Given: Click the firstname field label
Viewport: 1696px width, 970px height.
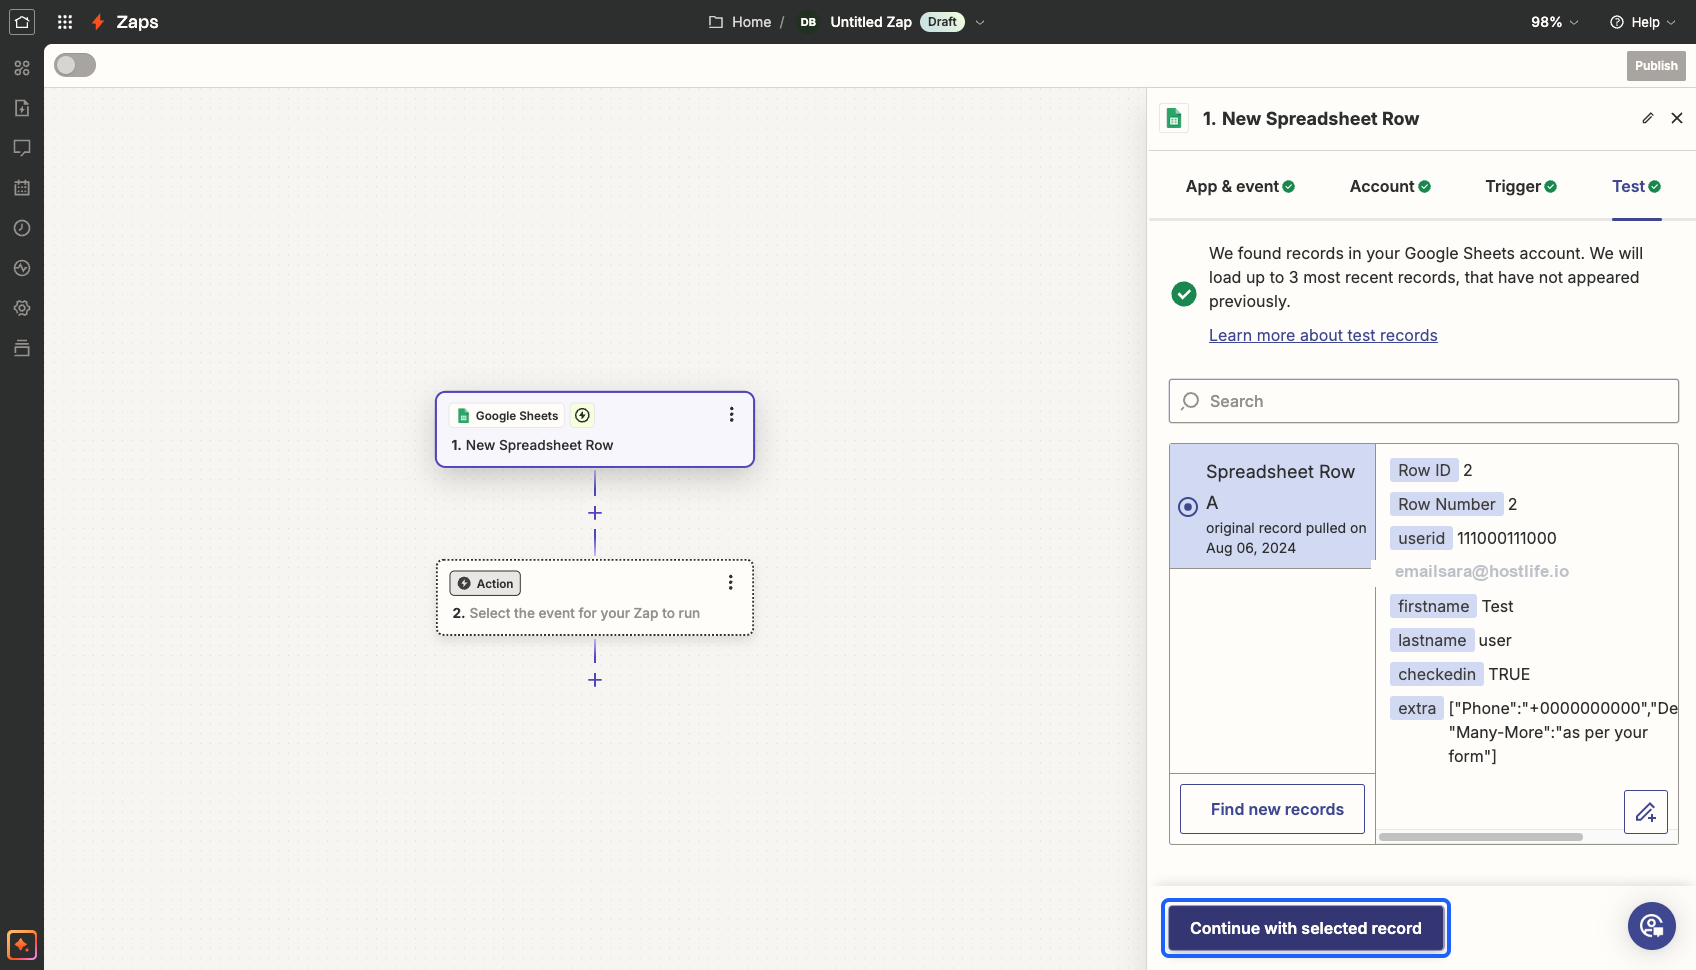Looking at the screenshot, I should [x=1433, y=606].
